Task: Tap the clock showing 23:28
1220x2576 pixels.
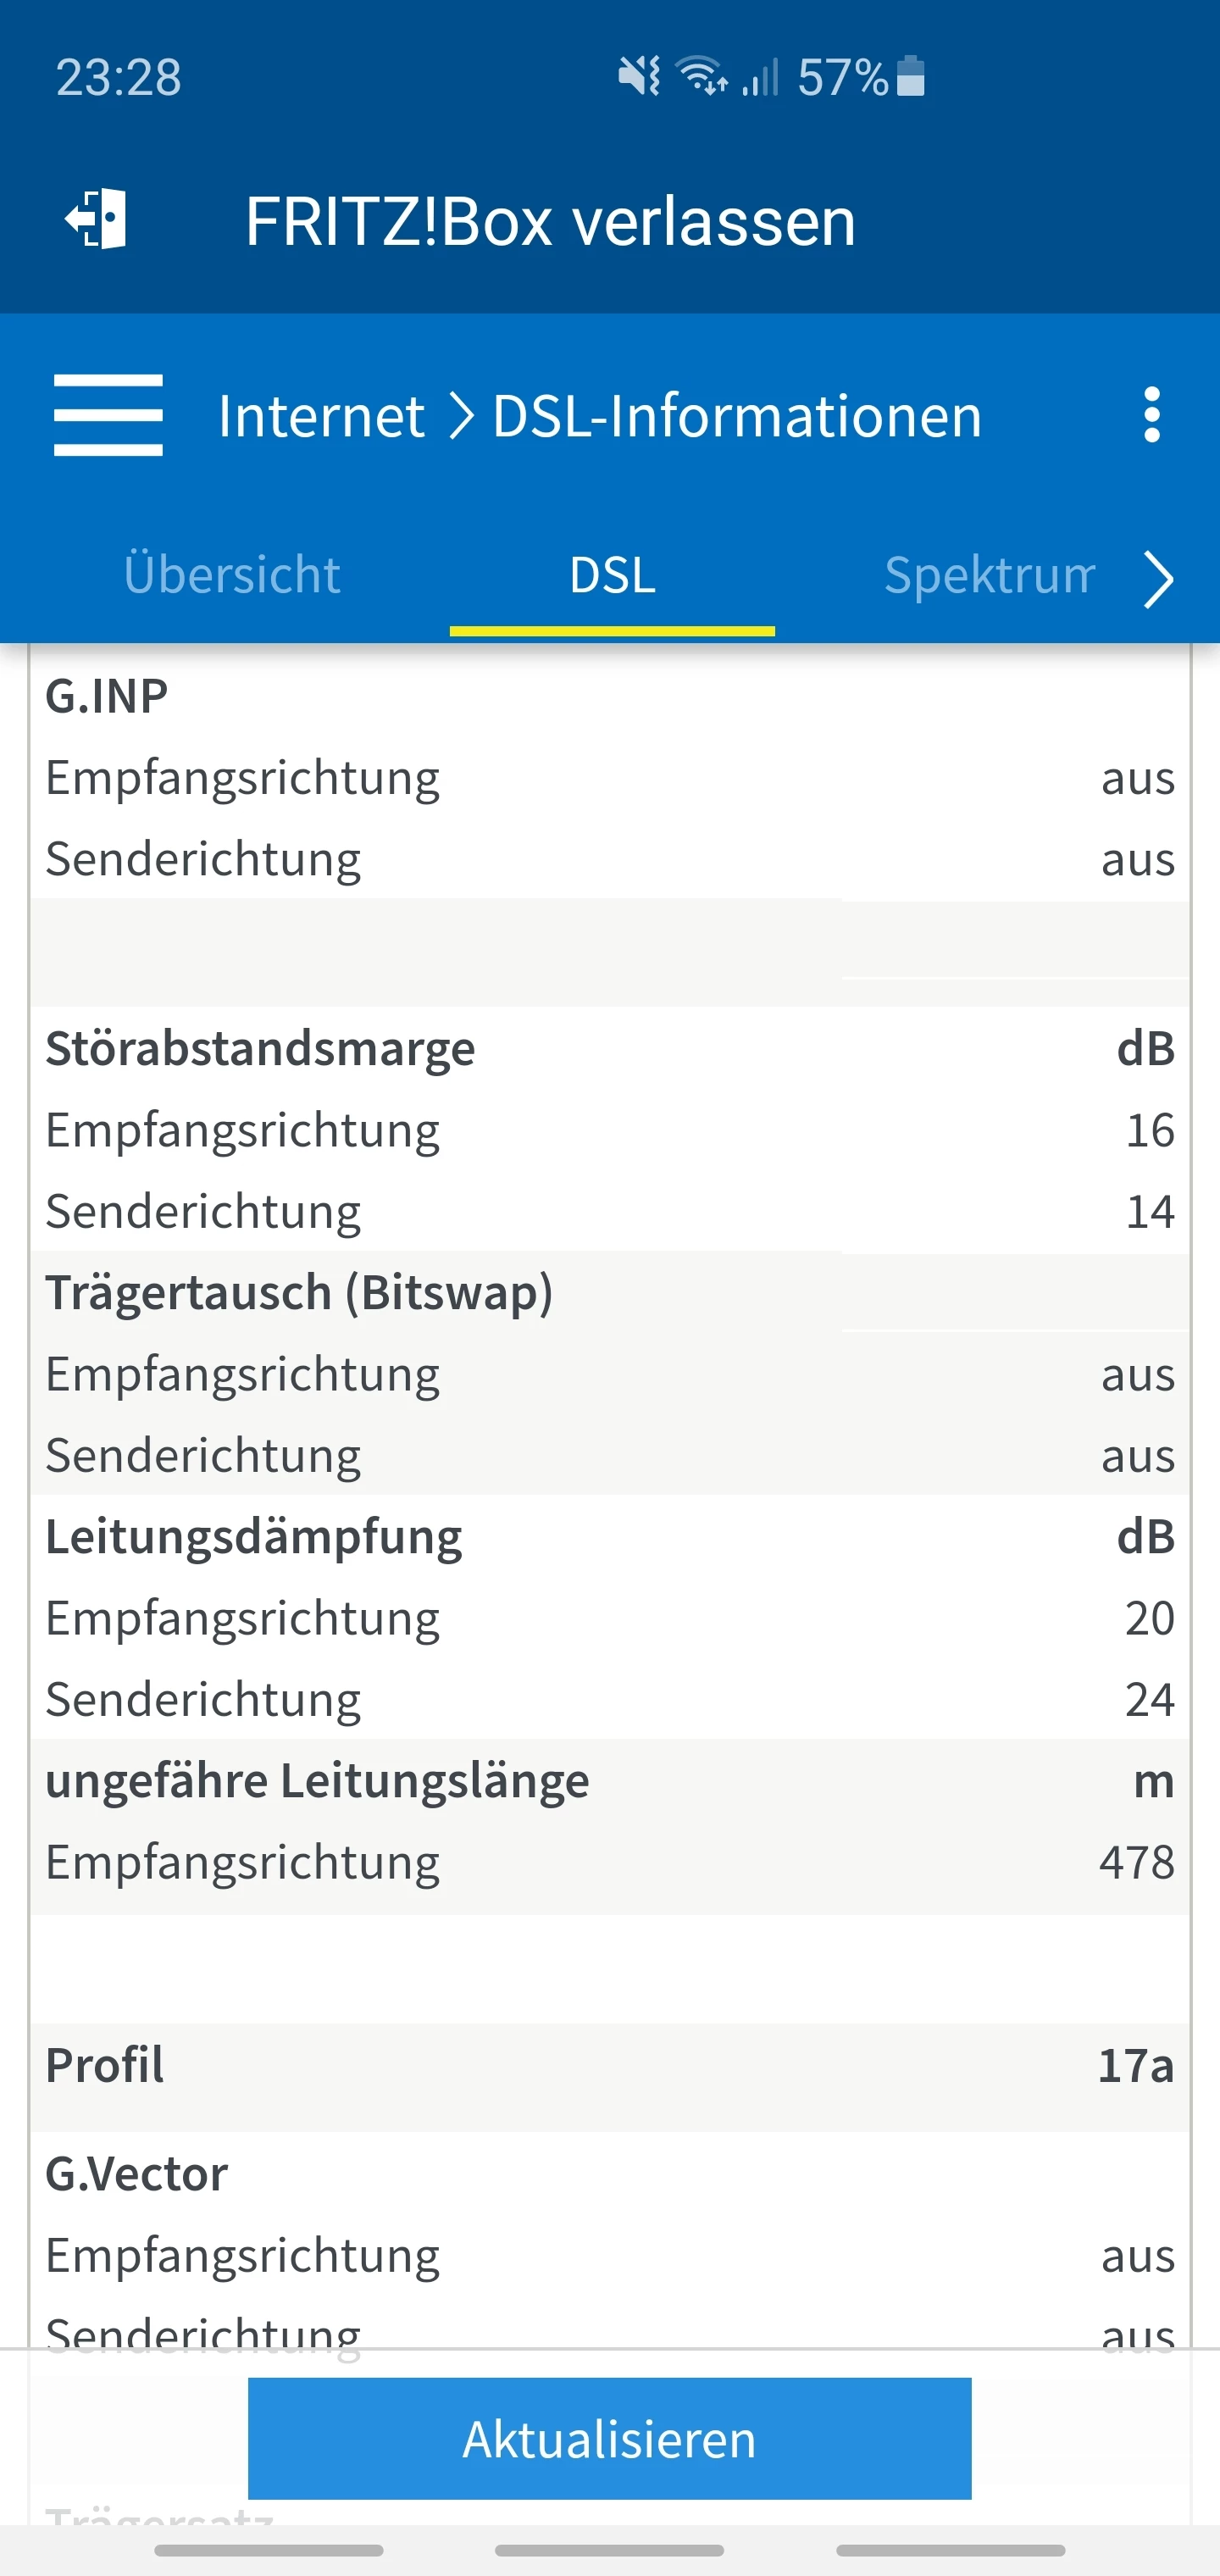Action: coord(119,77)
